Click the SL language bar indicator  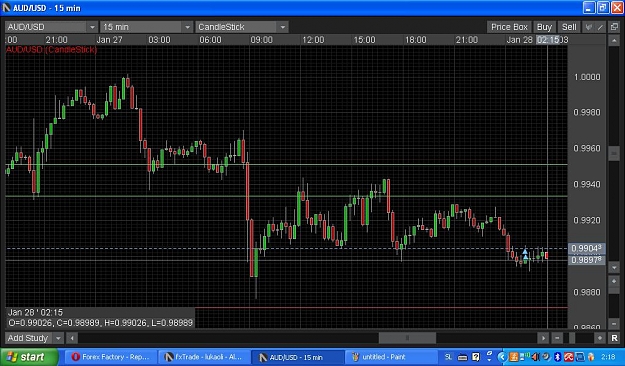click(448, 357)
